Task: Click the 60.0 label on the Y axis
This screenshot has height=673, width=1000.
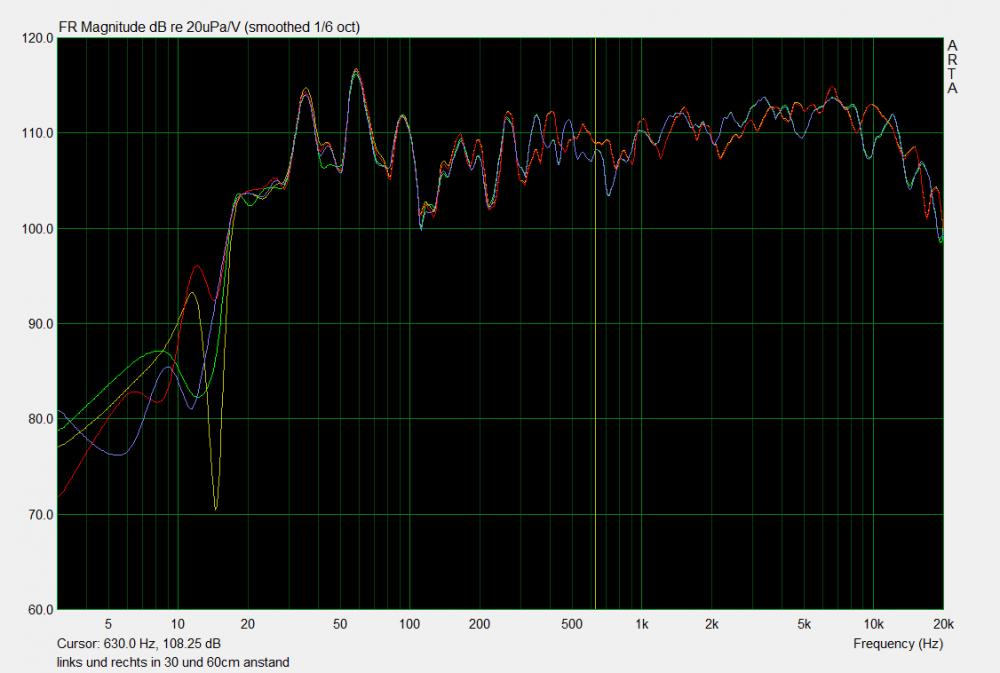Action: [37, 609]
